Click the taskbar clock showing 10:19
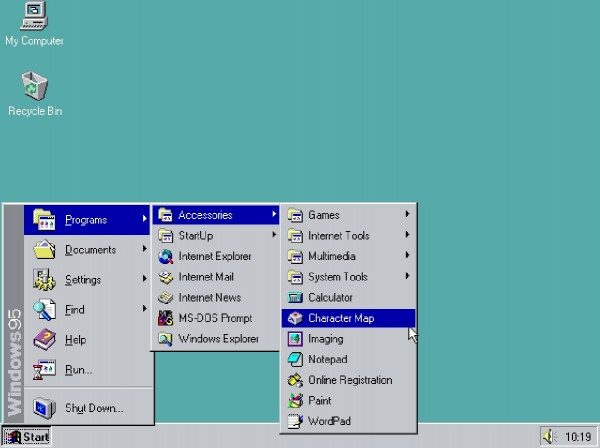 578,437
